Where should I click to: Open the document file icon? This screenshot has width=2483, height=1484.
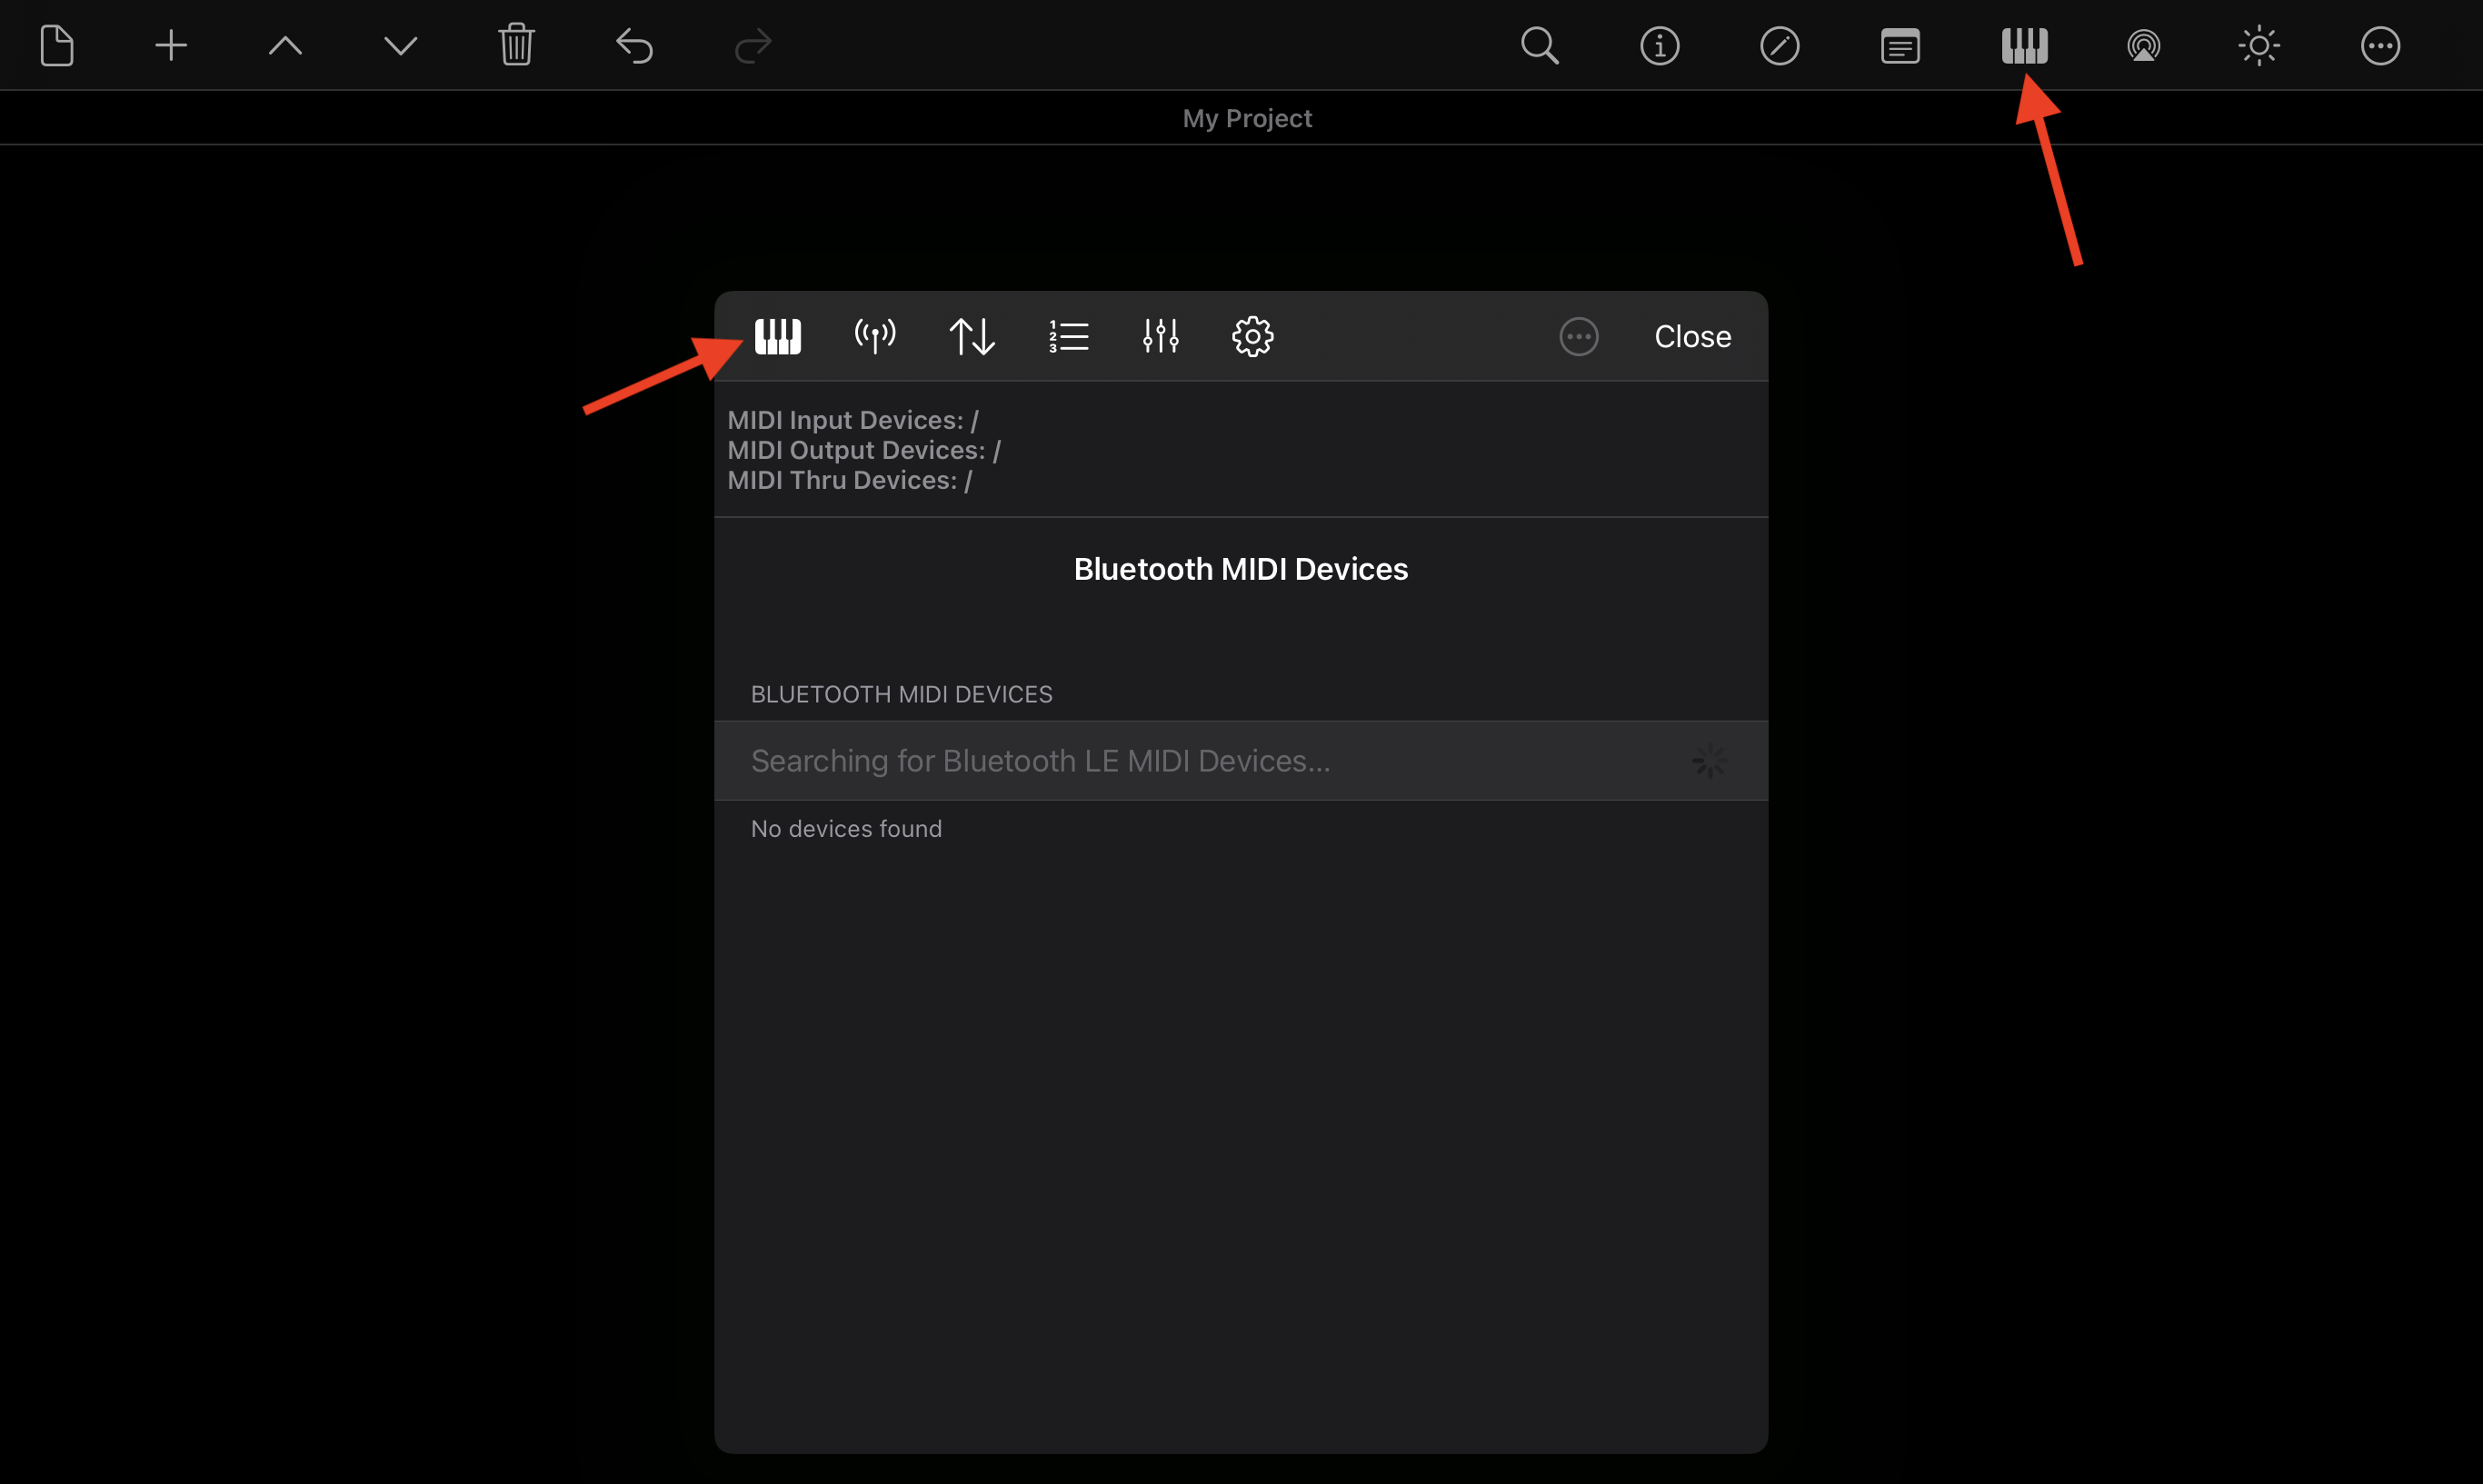click(57, 46)
